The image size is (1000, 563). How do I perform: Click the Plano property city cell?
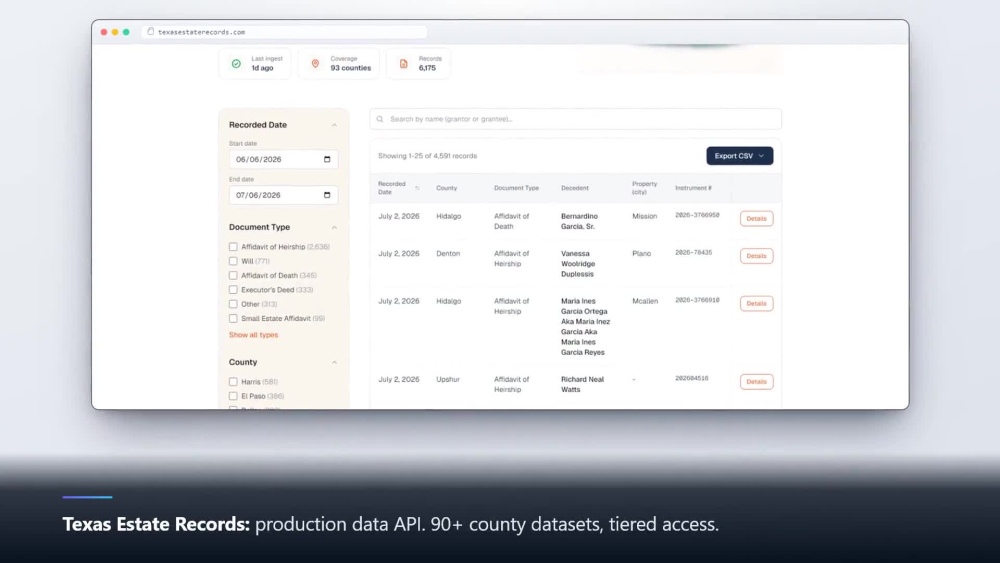(x=642, y=254)
